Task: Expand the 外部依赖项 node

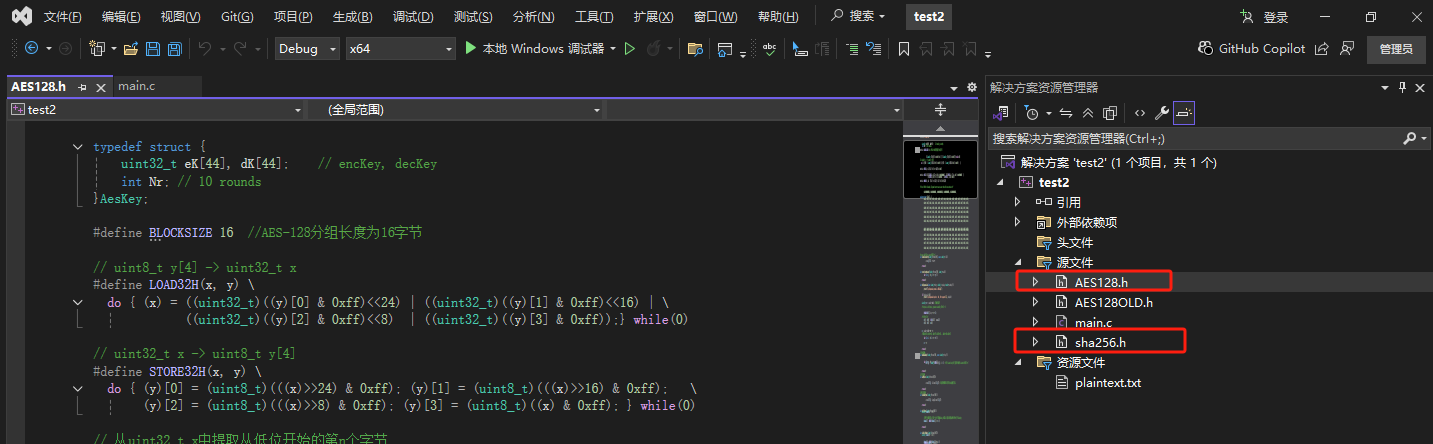Action: [1018, 222]
